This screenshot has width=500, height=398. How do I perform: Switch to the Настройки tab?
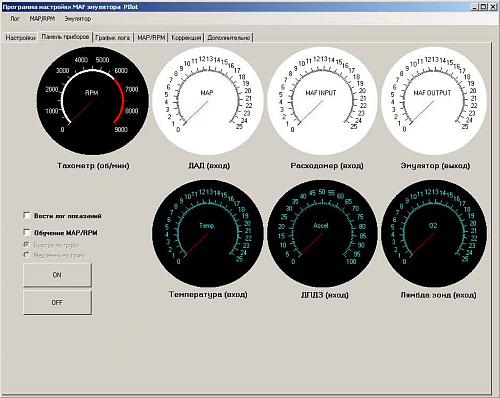[x=20, y=38]
